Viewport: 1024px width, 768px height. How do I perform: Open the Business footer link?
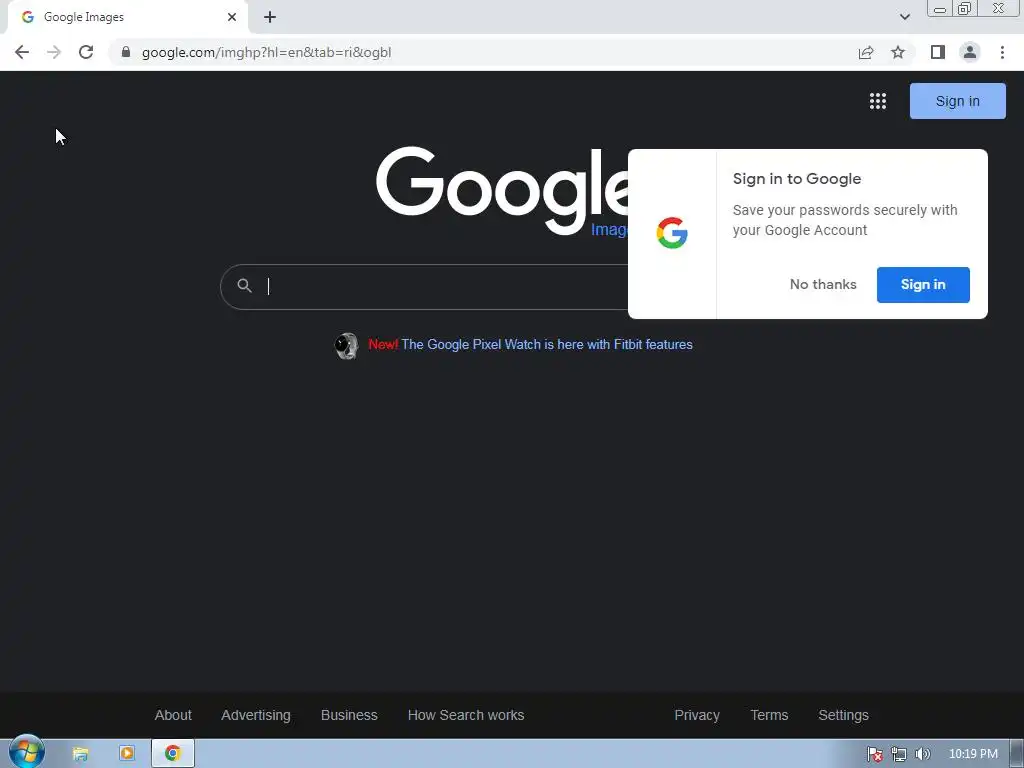pos(349,715)
